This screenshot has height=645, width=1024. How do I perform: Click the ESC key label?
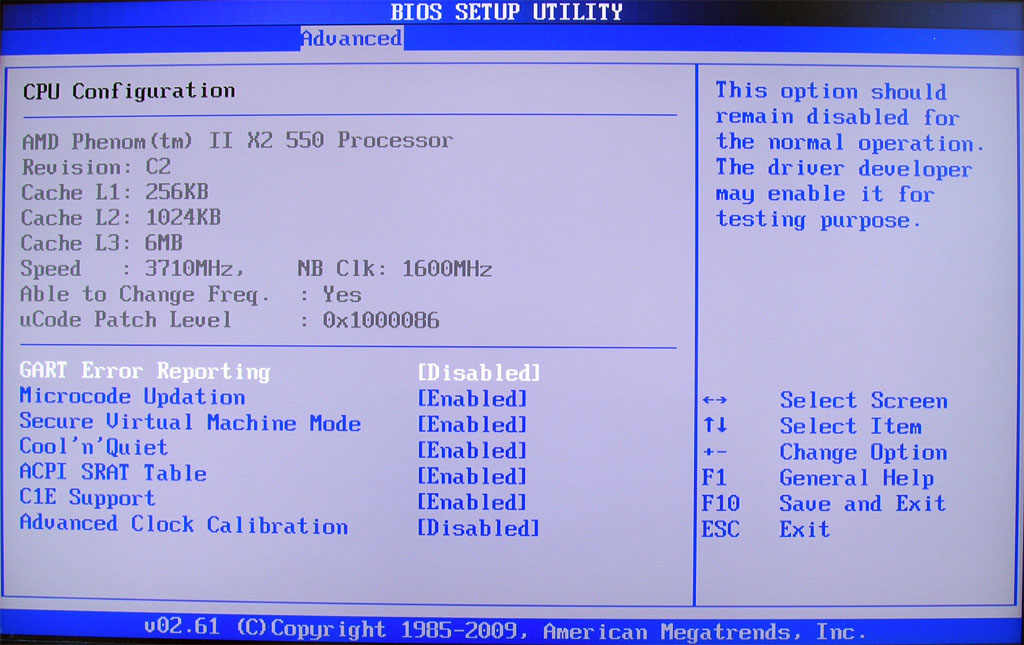(720, 529)
